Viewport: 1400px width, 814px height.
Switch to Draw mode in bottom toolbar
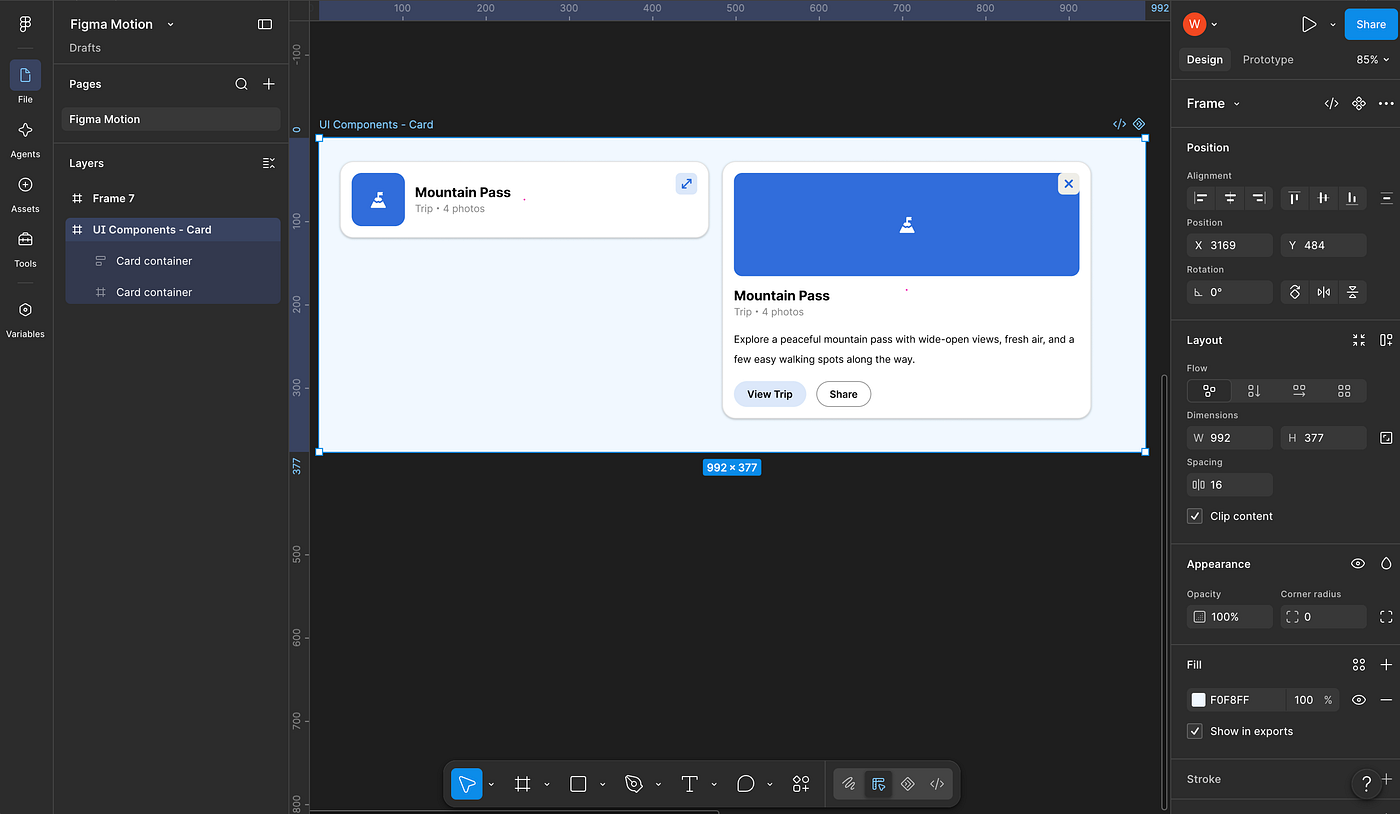pyautogui.click(x=849, y=784)
